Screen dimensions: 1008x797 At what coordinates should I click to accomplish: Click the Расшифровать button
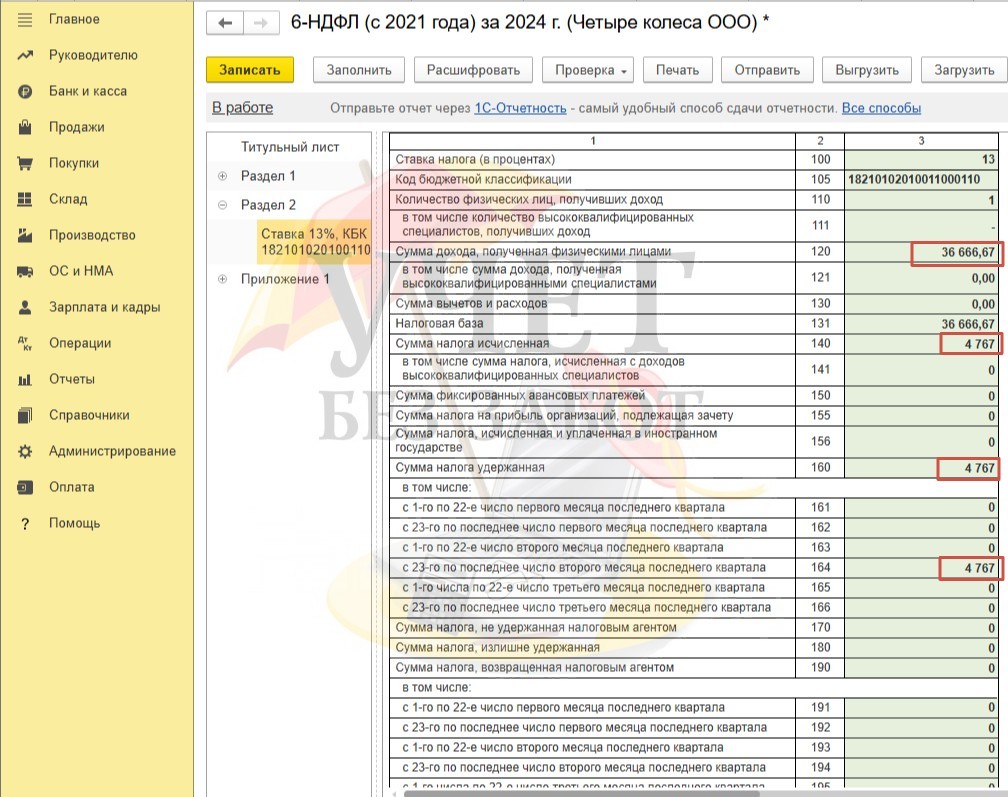point(473,70)
